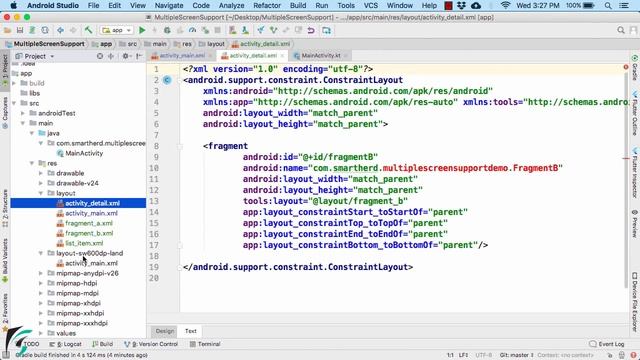The width and height of the screenshot is (640, 360).
Task: Click the class gutter icon on line 2
Action: point(167,80)
